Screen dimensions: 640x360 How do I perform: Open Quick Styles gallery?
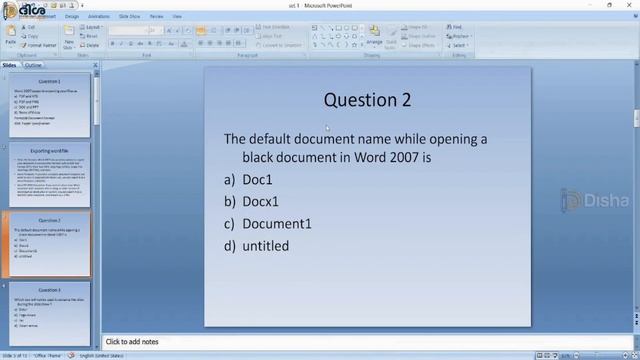tap(391, 38)
